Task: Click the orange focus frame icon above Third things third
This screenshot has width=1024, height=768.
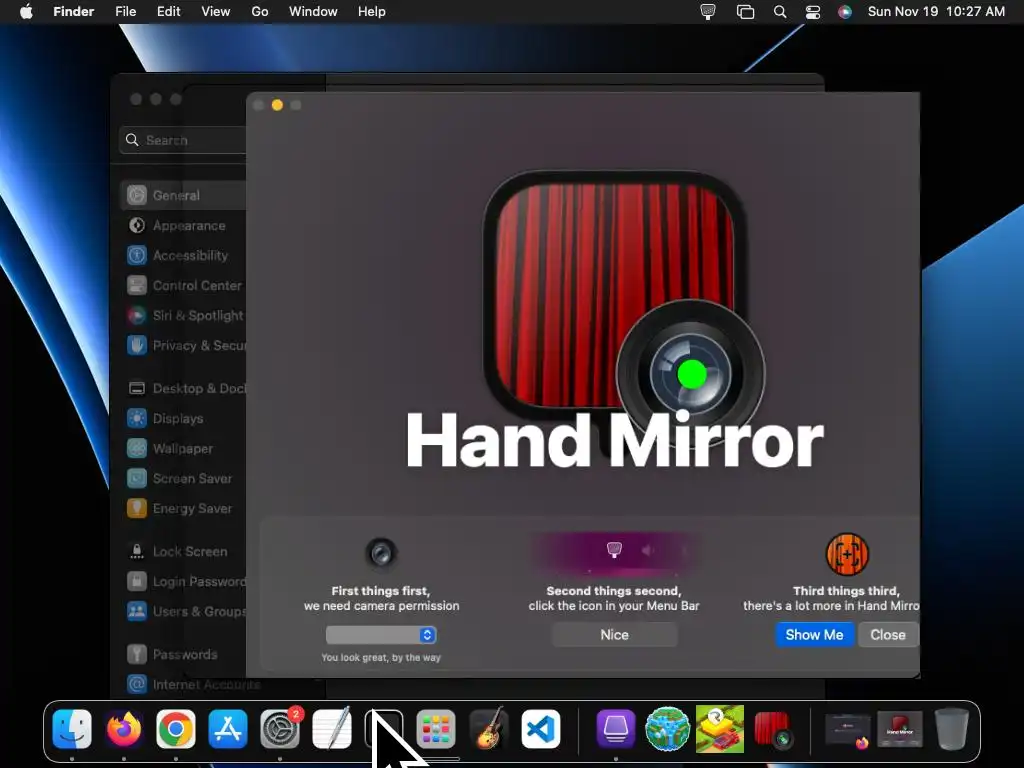Action: pos(847,554)
